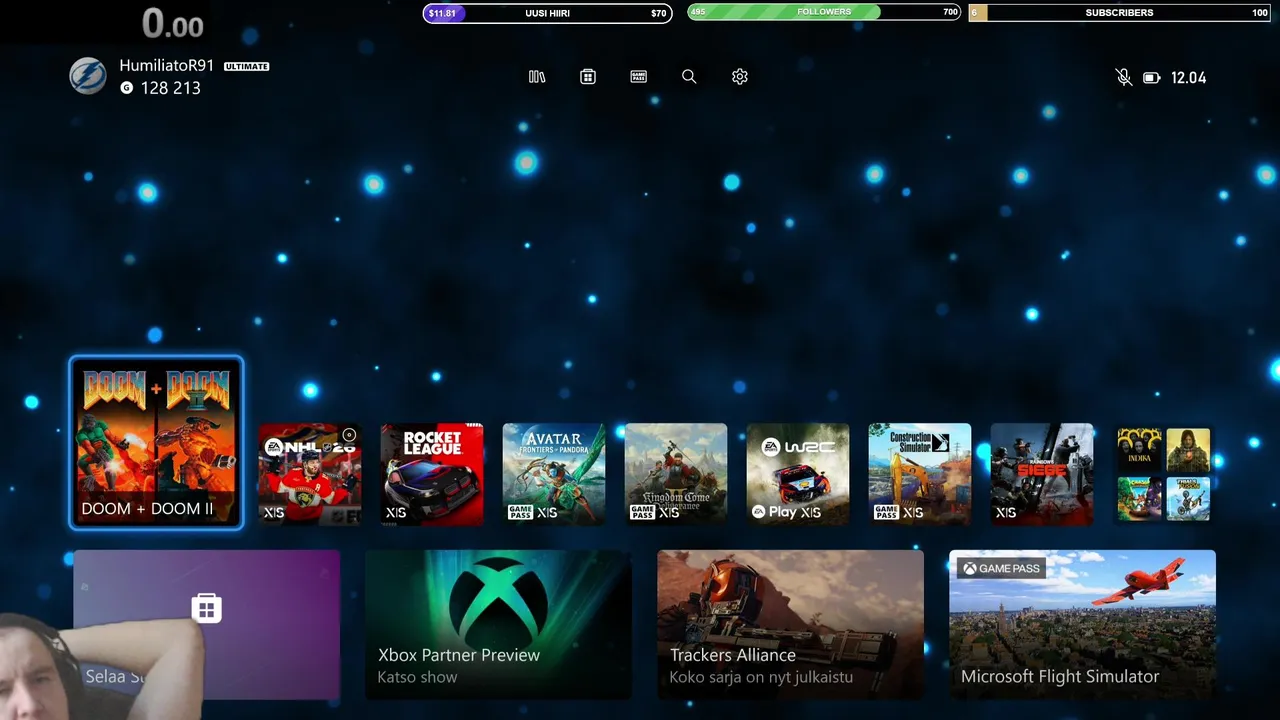Image resolution: width=1280 pixels, height=720 pixels.
Task: Launch the Rocket League tile
Action: coord(432,474)
